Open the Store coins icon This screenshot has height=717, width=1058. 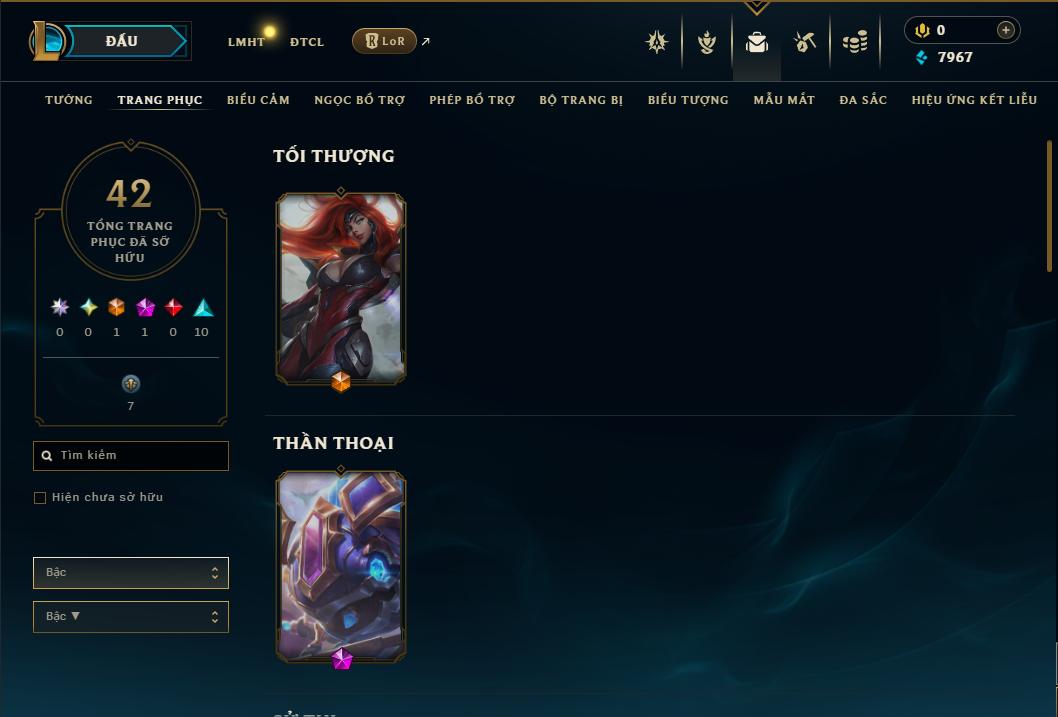855,42
